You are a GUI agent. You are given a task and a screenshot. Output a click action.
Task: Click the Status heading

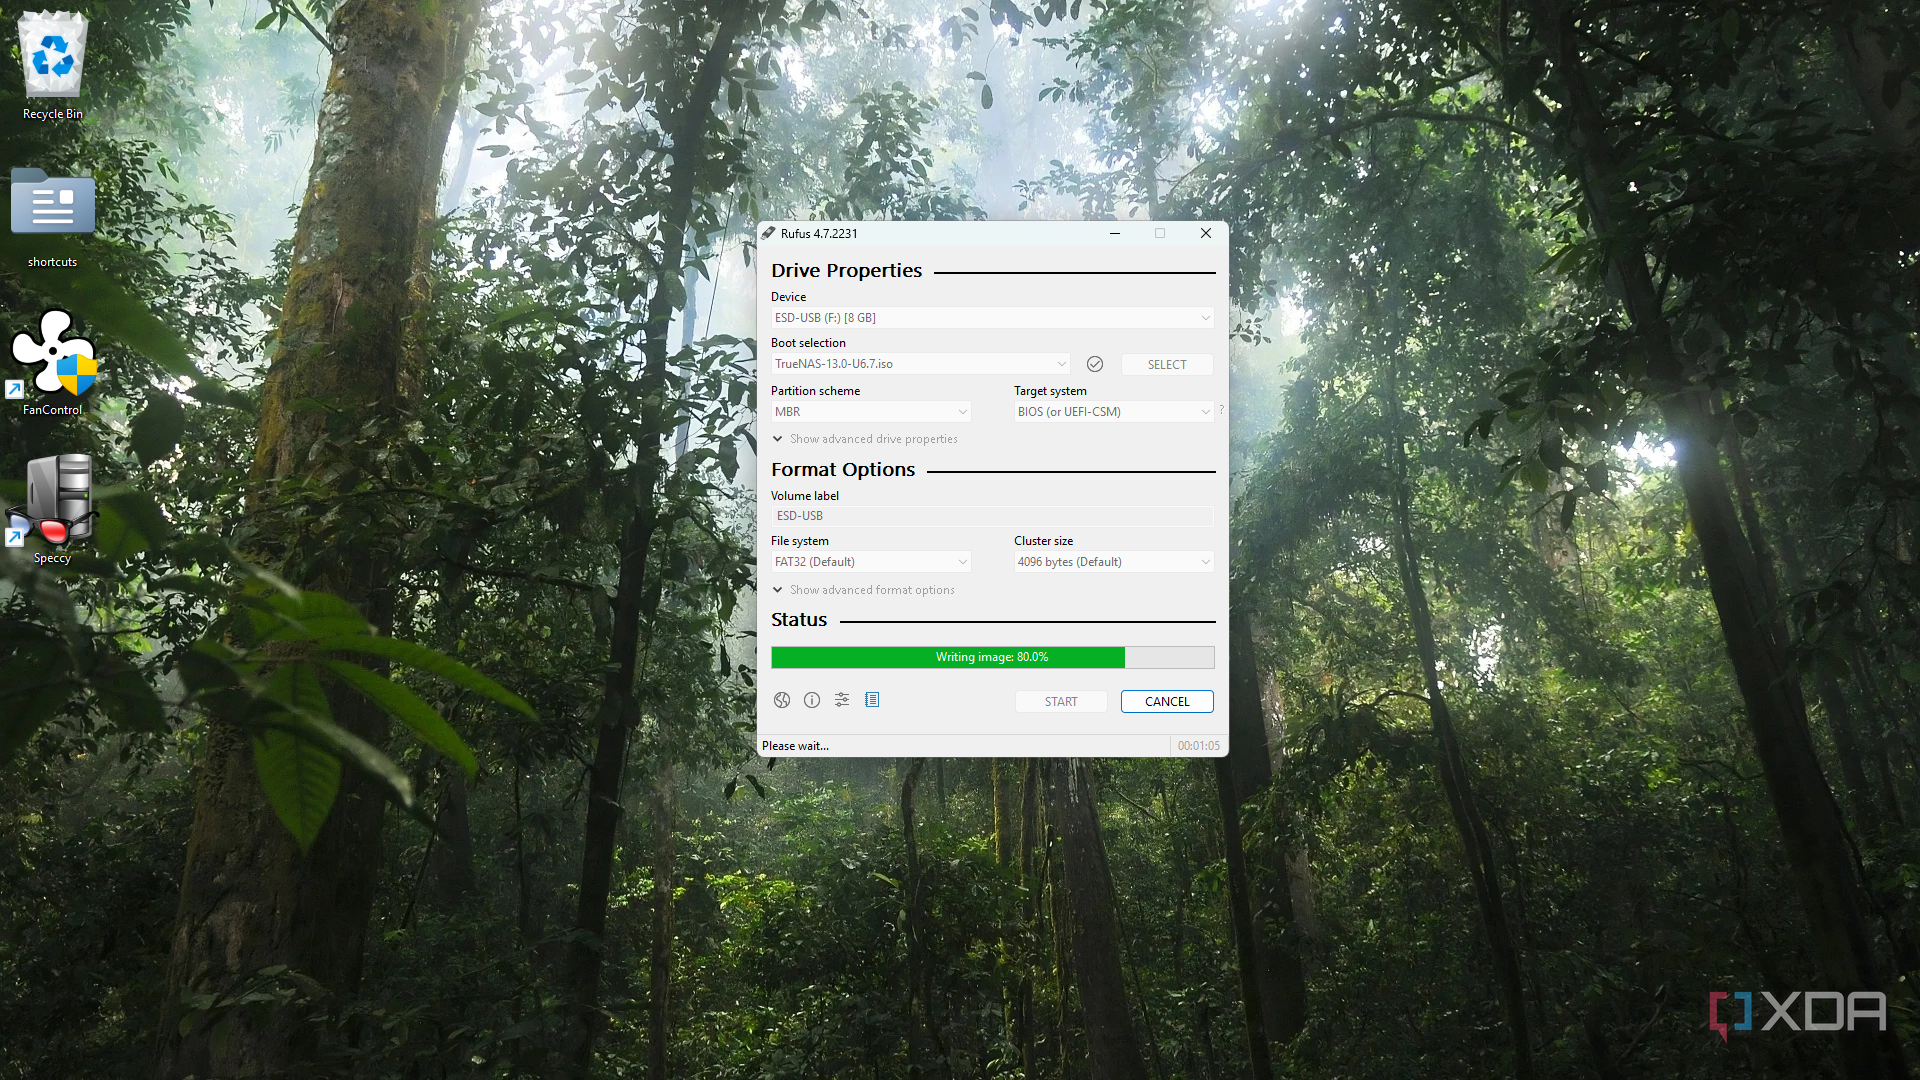(799, 620)
